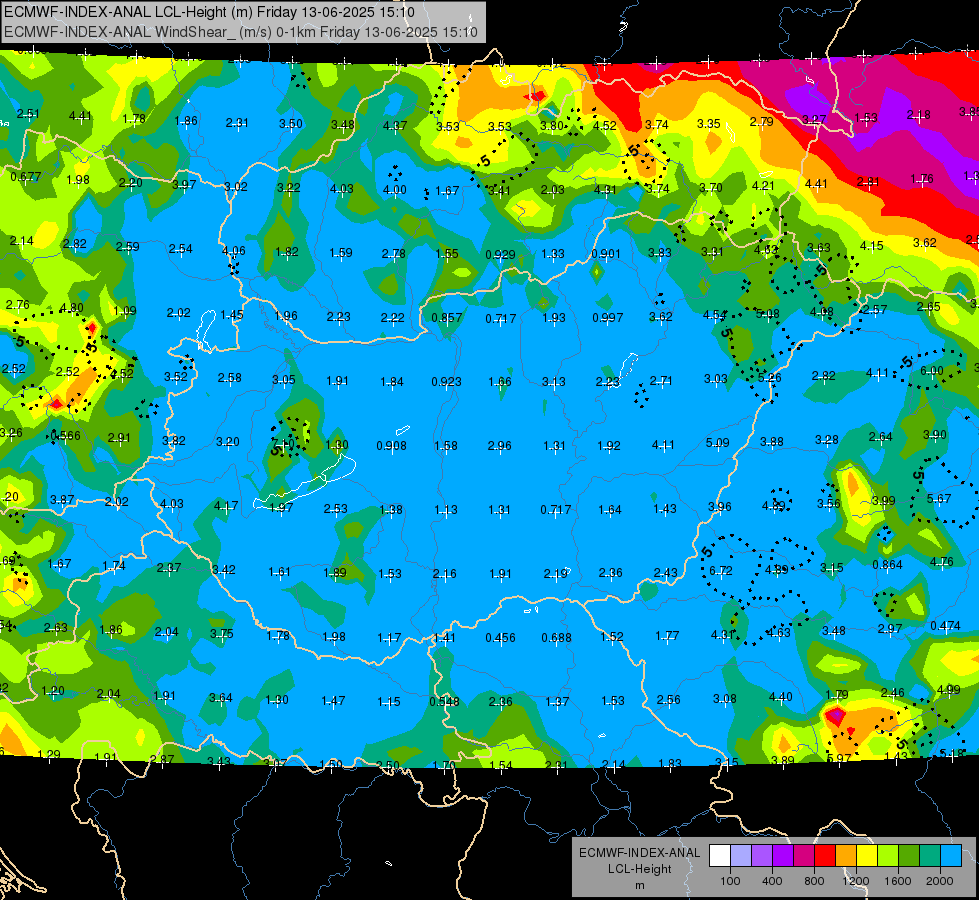Viewport: 979px width, 900px height.
Task: Click the wind shear value 7.10
Action: (x=283, y=444)
